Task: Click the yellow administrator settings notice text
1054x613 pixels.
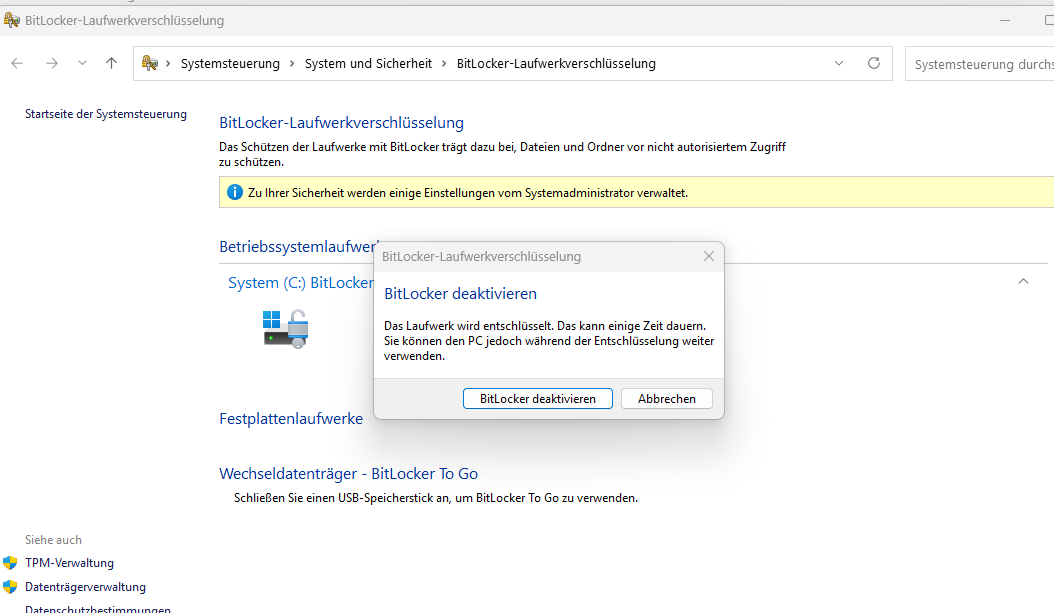Action: (x=468, y=193)
